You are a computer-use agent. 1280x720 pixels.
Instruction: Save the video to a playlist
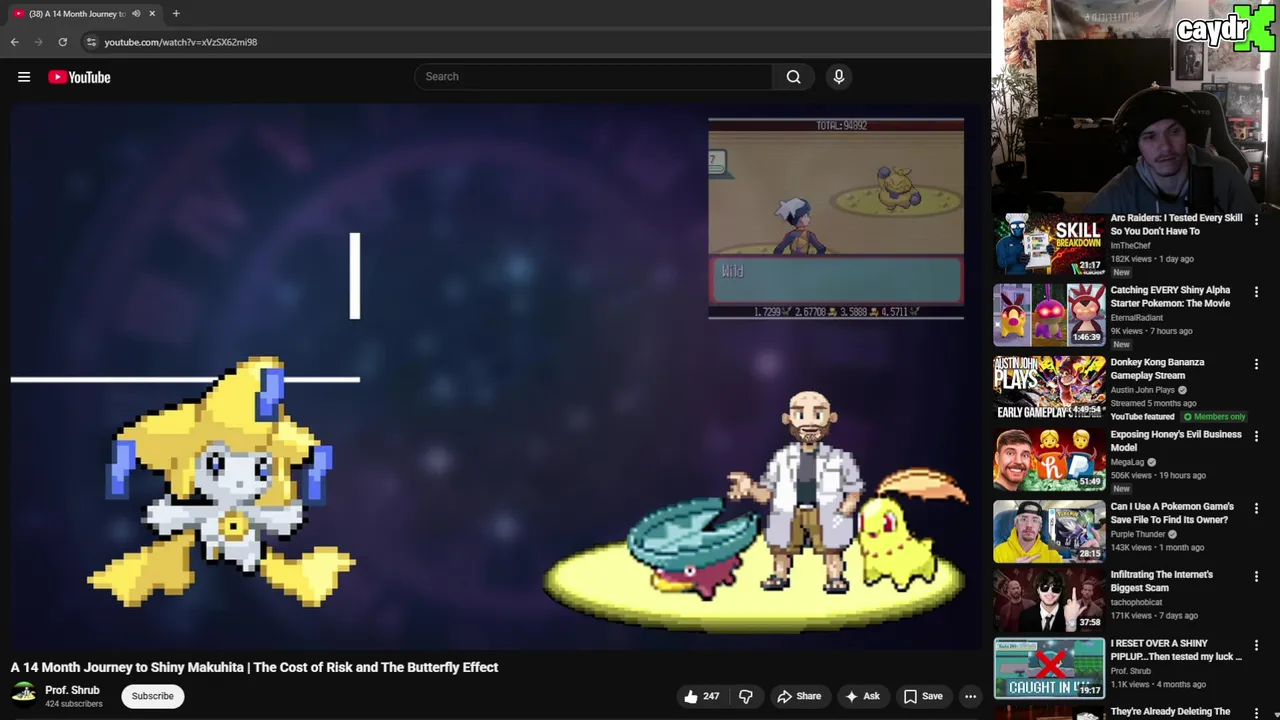click(x=923, y=696)
